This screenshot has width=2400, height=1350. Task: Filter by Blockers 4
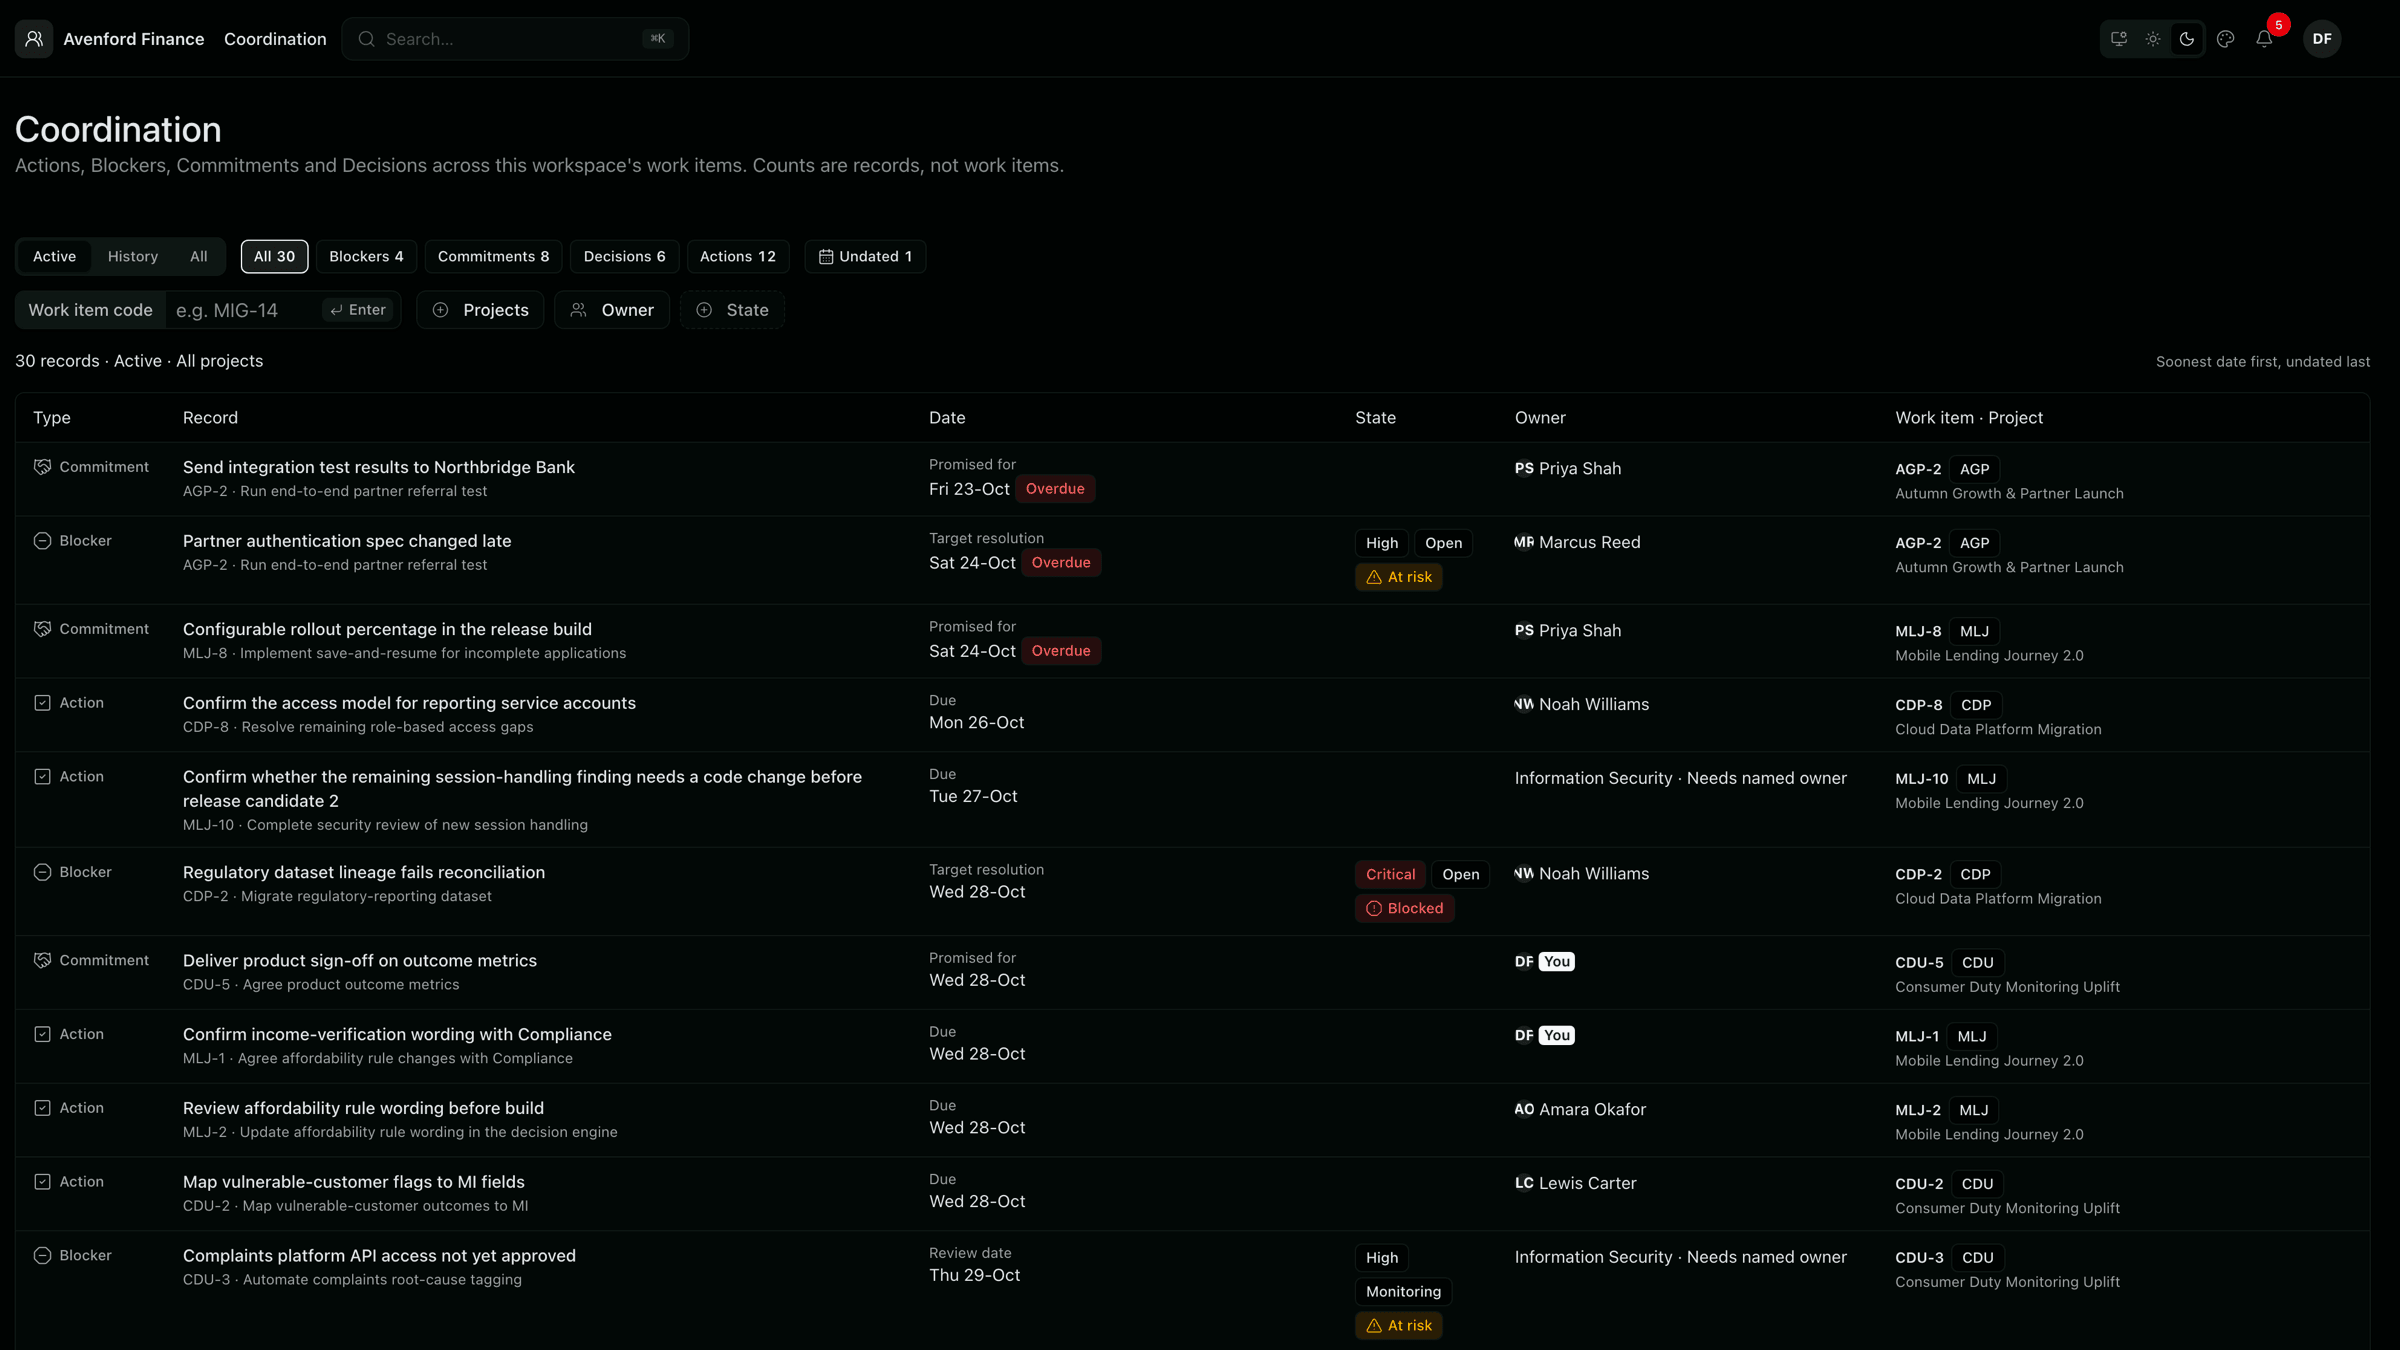point(366,257)
